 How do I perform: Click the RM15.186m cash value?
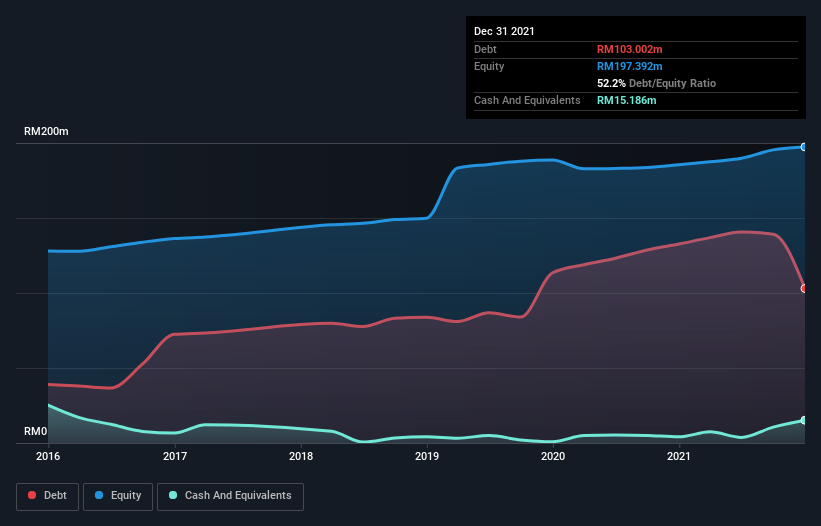[626, 100]
